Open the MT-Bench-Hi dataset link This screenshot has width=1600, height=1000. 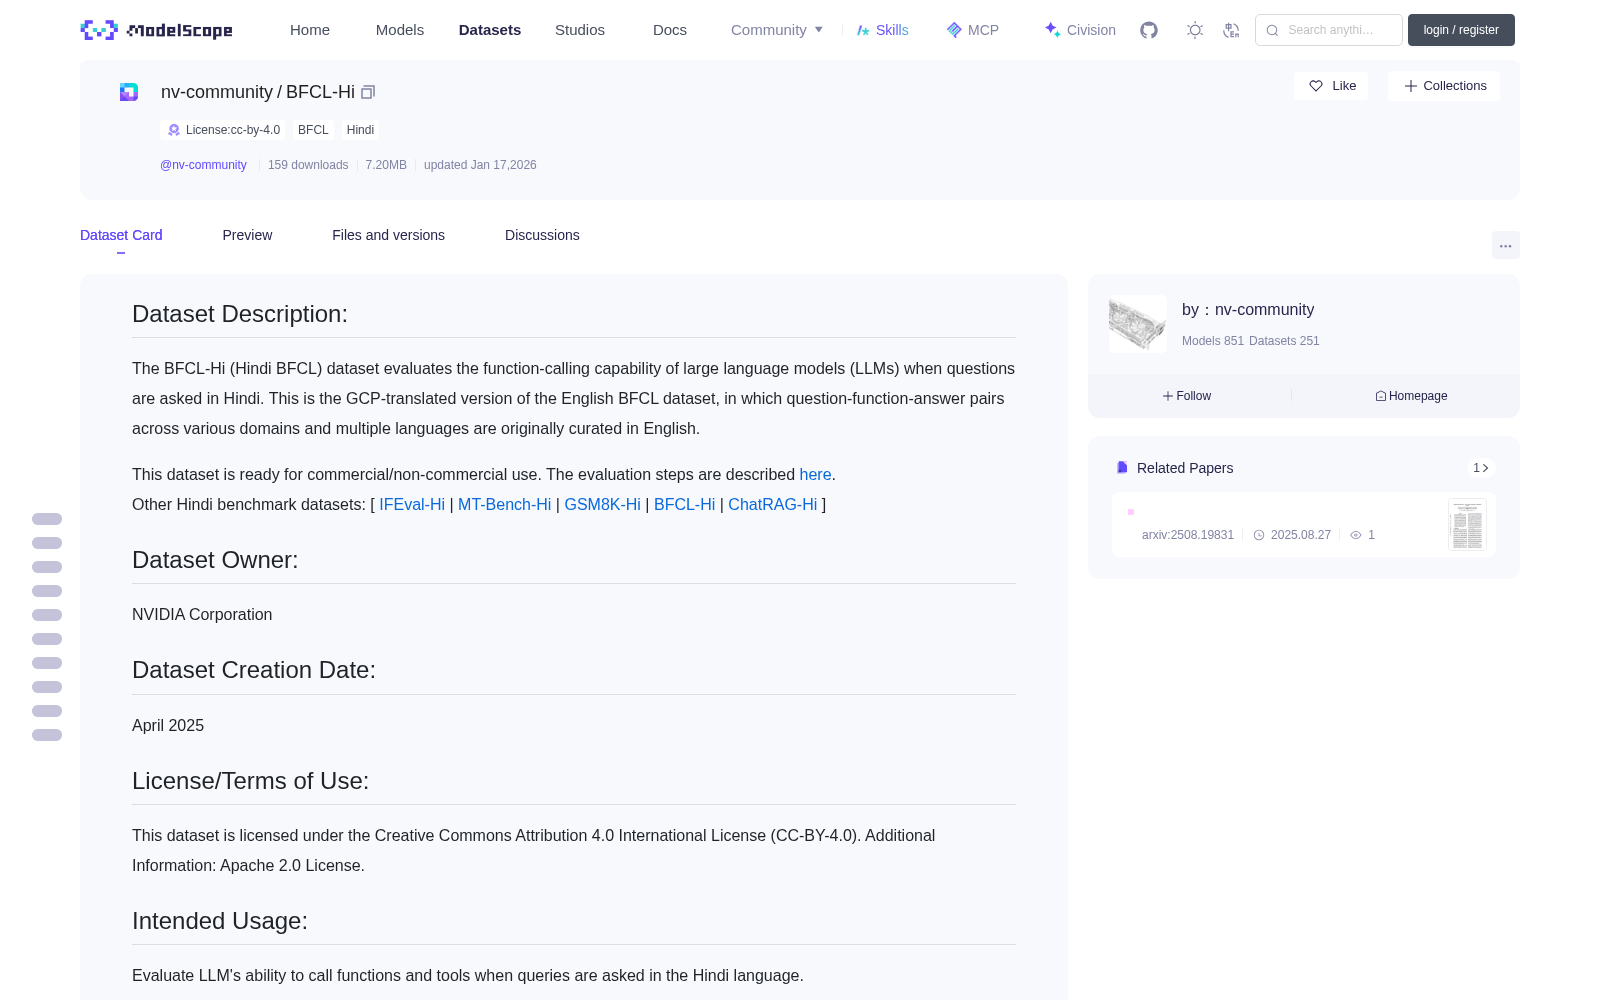[504, 505]
